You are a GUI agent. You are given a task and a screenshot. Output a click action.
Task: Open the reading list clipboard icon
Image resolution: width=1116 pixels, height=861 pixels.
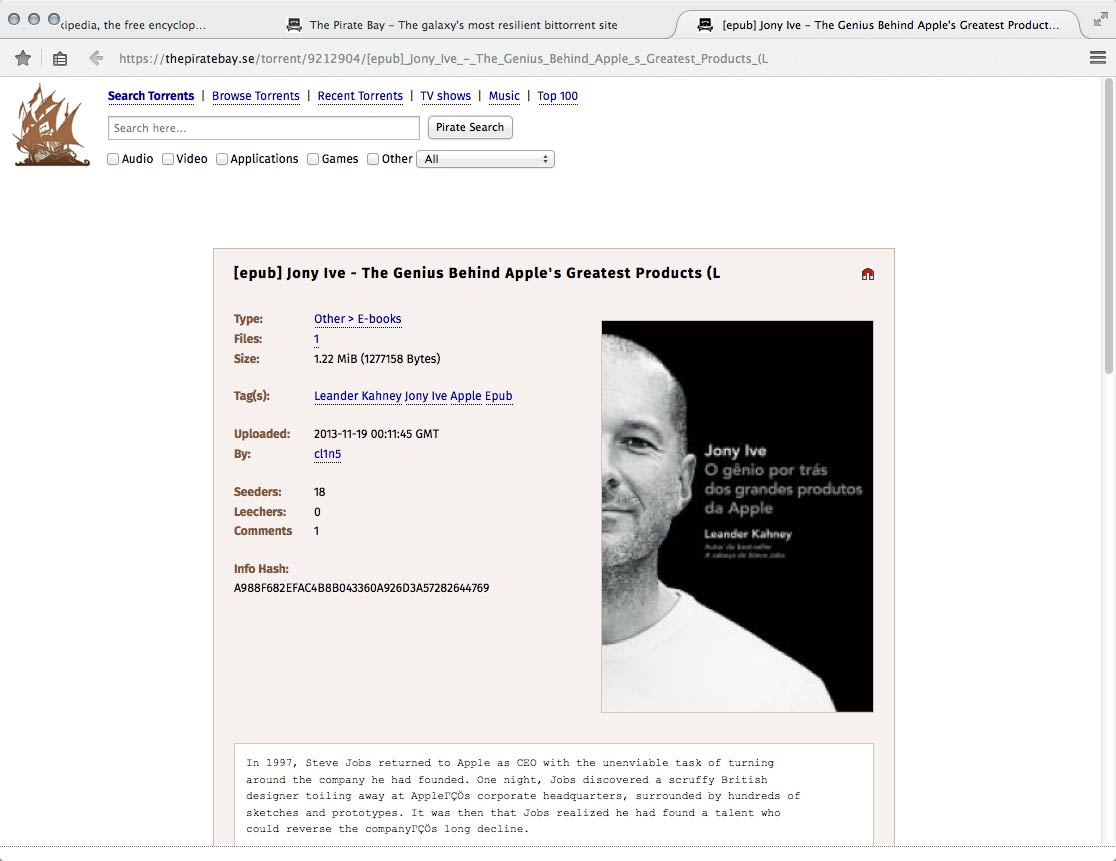pos(60,58)
